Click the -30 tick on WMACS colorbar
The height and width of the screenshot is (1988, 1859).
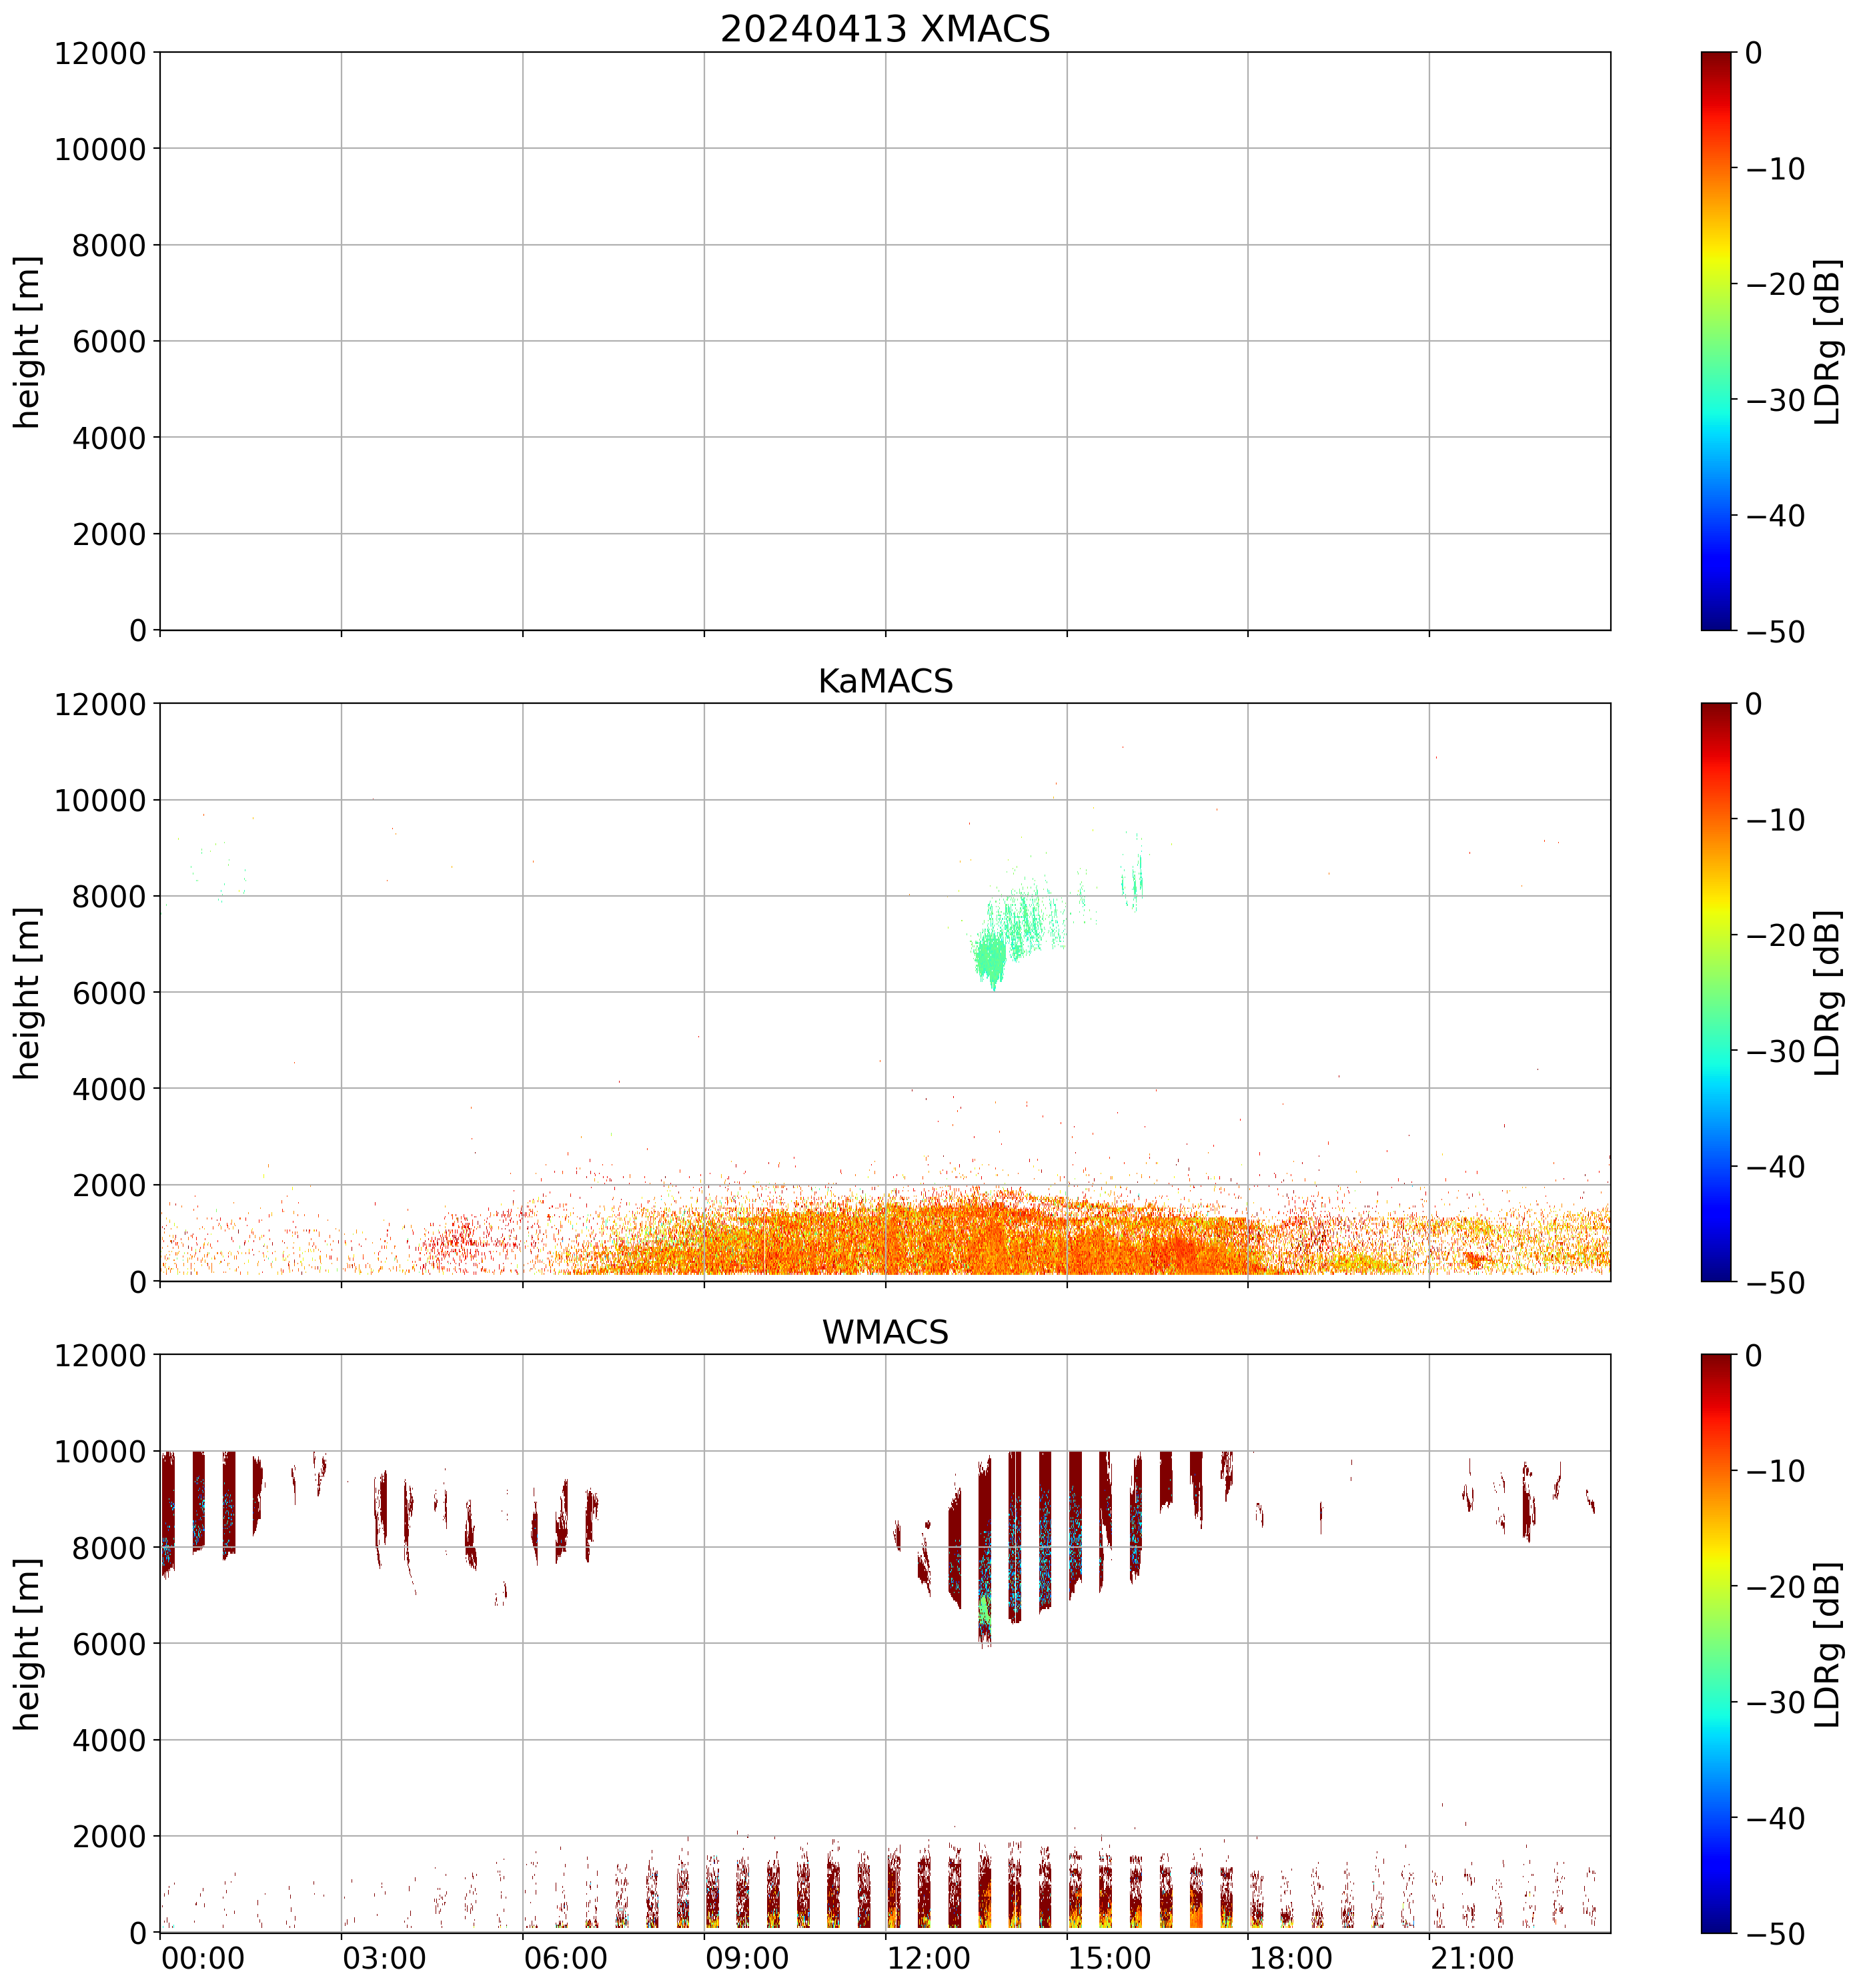(1775, 1702)
